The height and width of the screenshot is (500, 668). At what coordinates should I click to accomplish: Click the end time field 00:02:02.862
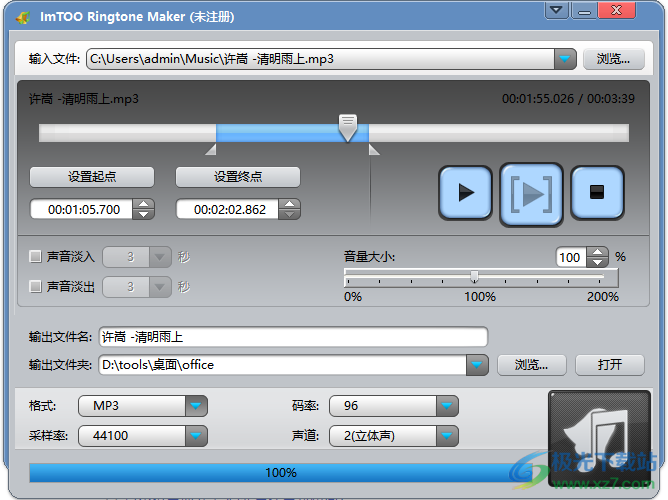point(228,209)
